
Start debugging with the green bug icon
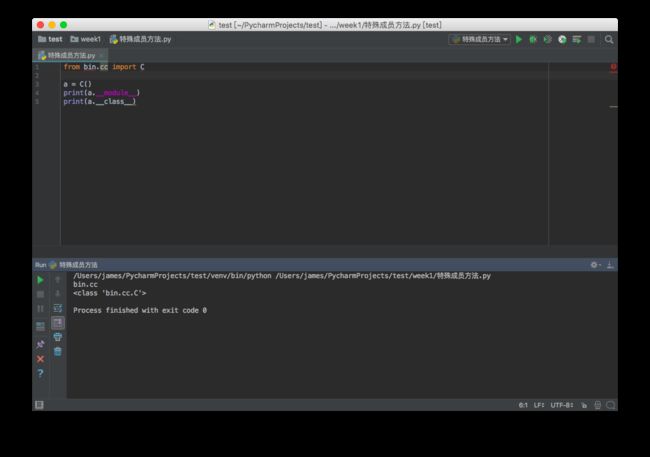coord(533,39)
